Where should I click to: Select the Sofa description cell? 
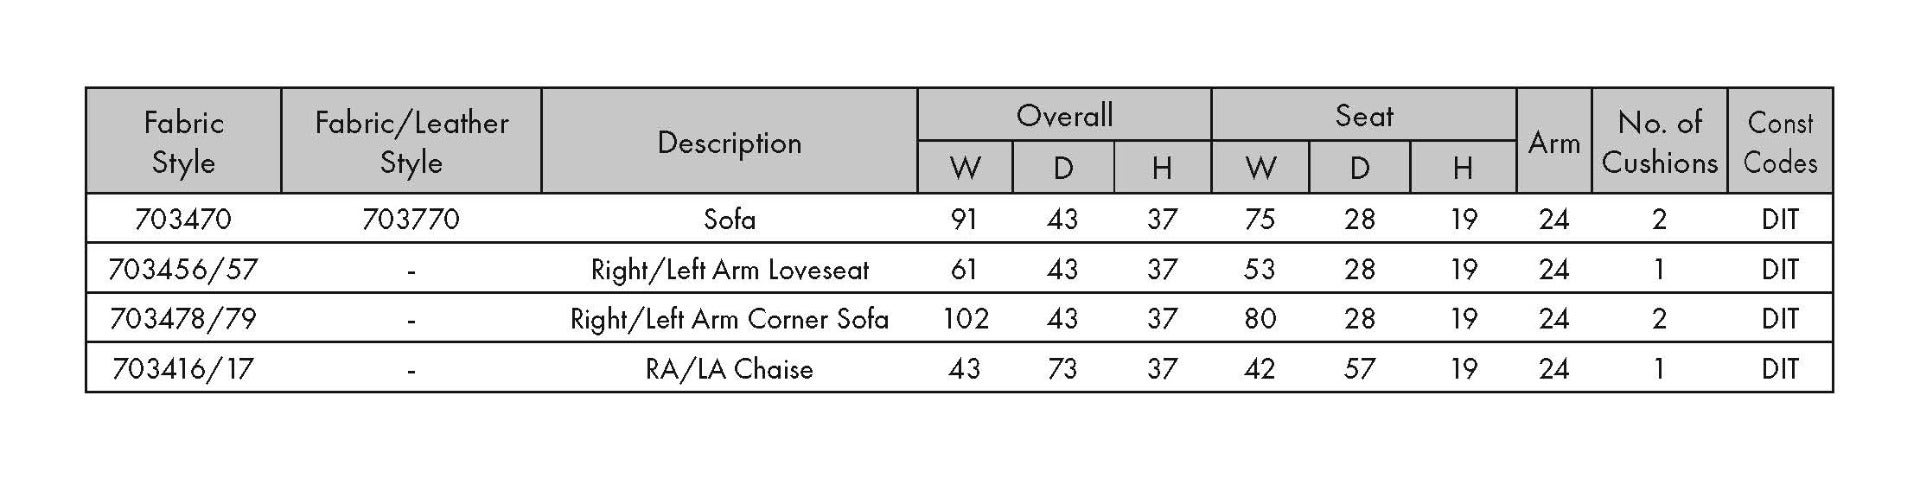729,219
